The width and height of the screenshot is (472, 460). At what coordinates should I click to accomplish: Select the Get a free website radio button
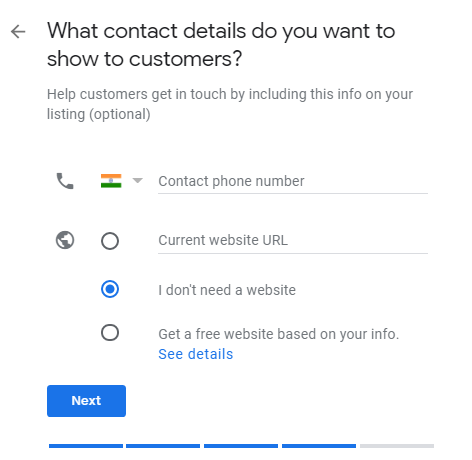coord(110,332)
